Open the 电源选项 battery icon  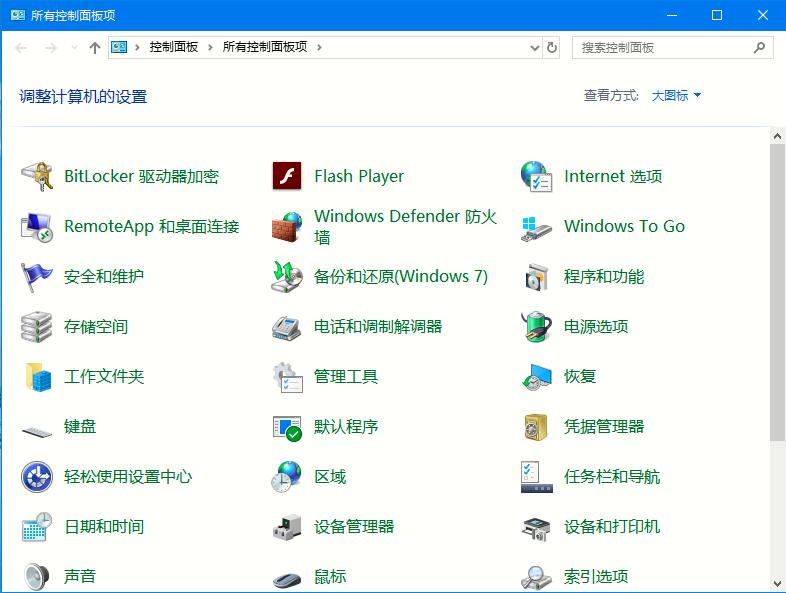[537, 327]
